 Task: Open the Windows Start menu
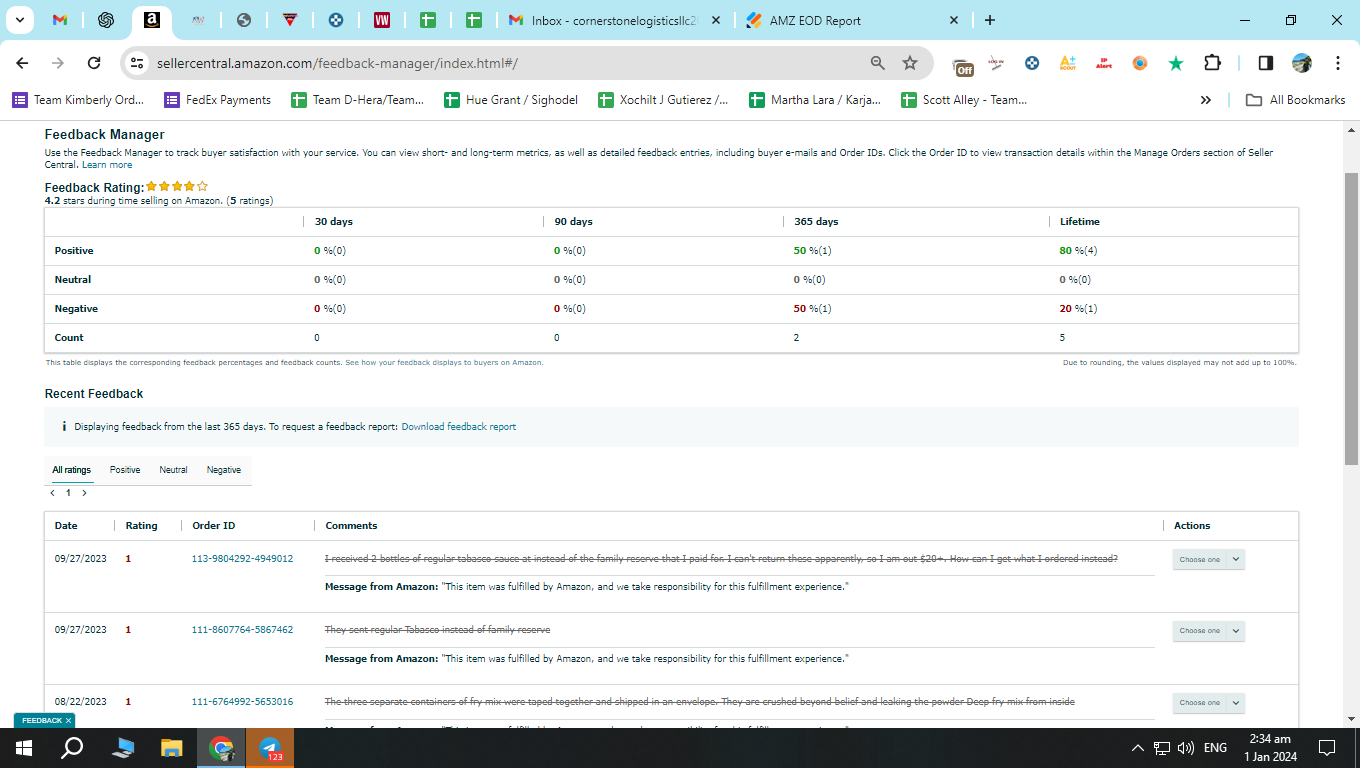point(24,748)
